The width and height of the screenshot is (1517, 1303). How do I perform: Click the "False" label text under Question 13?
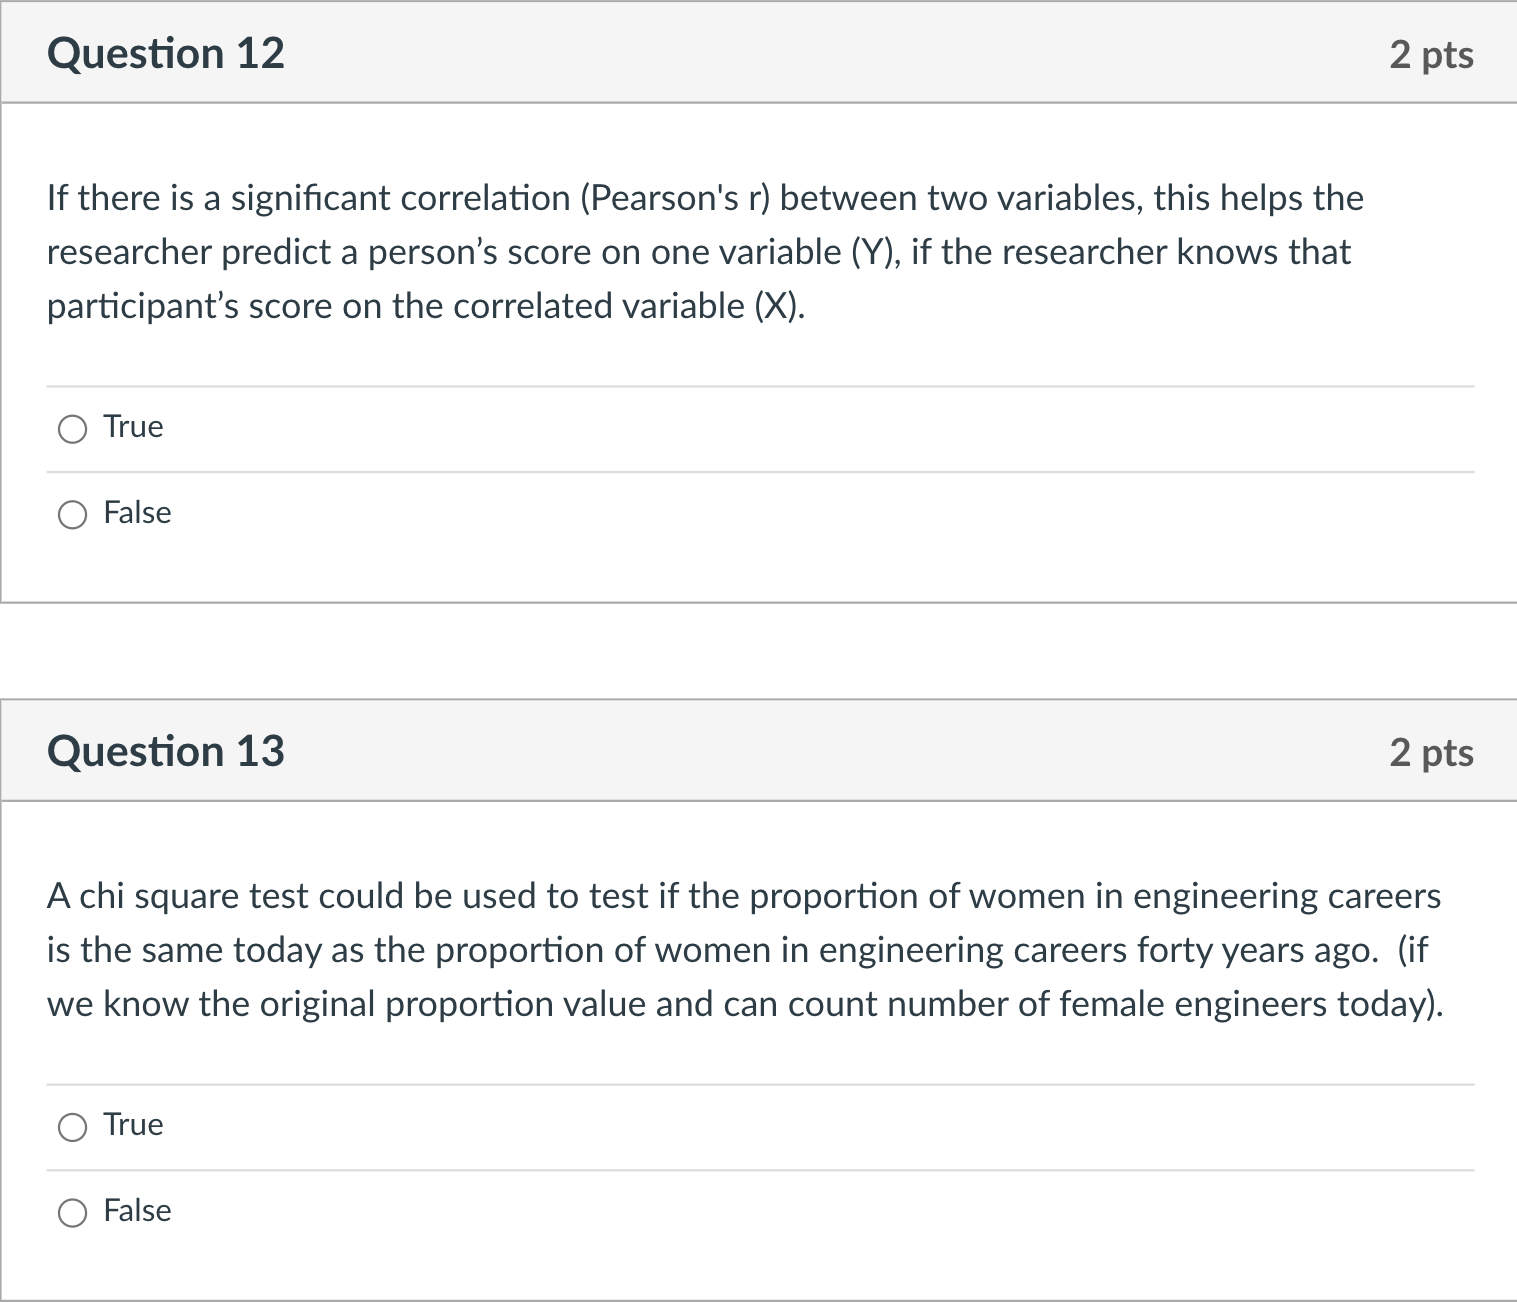[x=137, y=1211]
